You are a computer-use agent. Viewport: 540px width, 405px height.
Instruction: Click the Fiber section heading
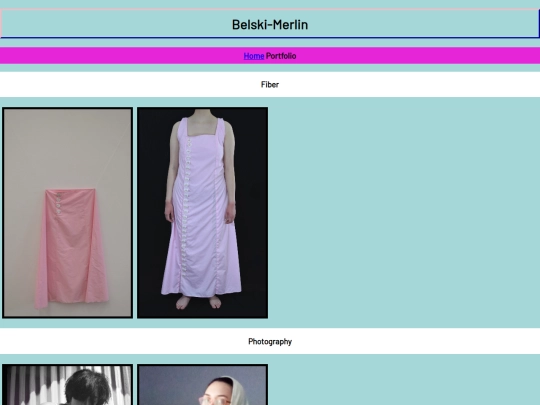[x=270, y=84]
